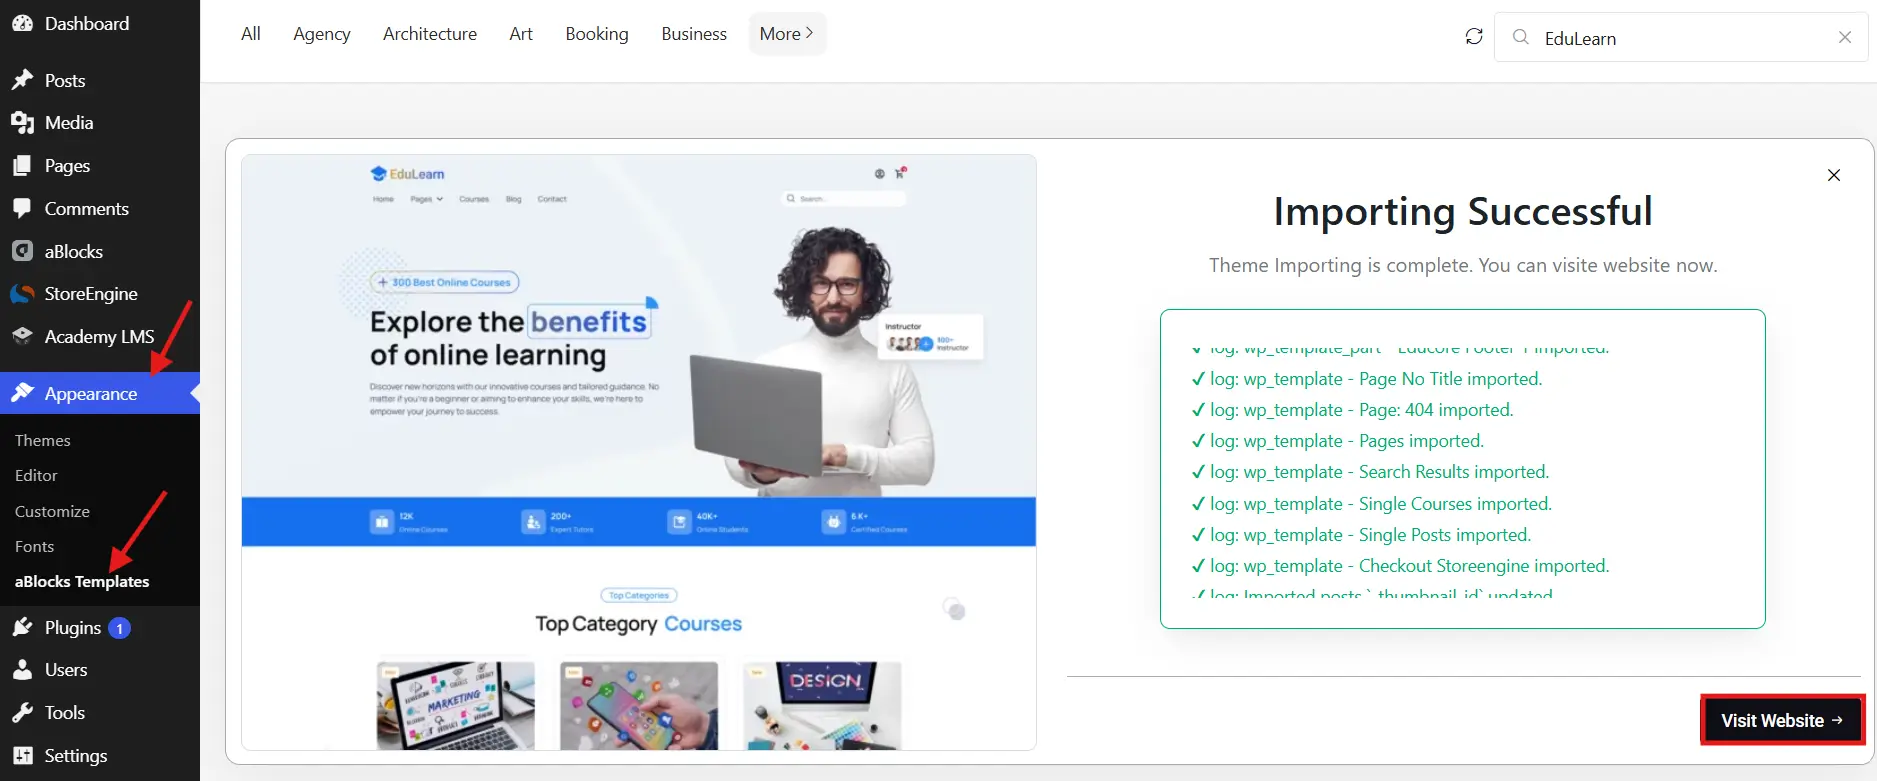This screenshot has height=781, width=1877.
Task: Click 'Checkout Storeengine imported.' log line
Action: (1399, 566)
